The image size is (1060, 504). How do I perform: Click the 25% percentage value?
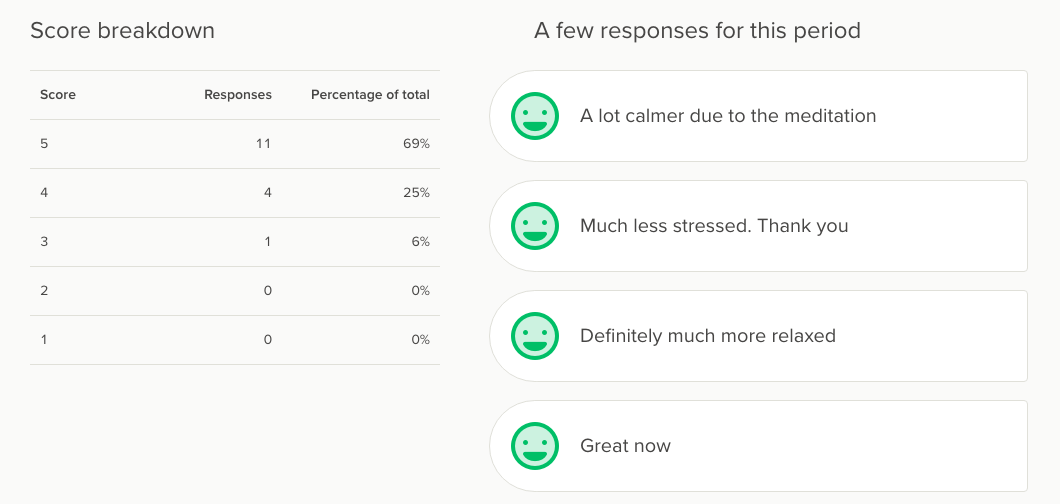coord(417,193)
